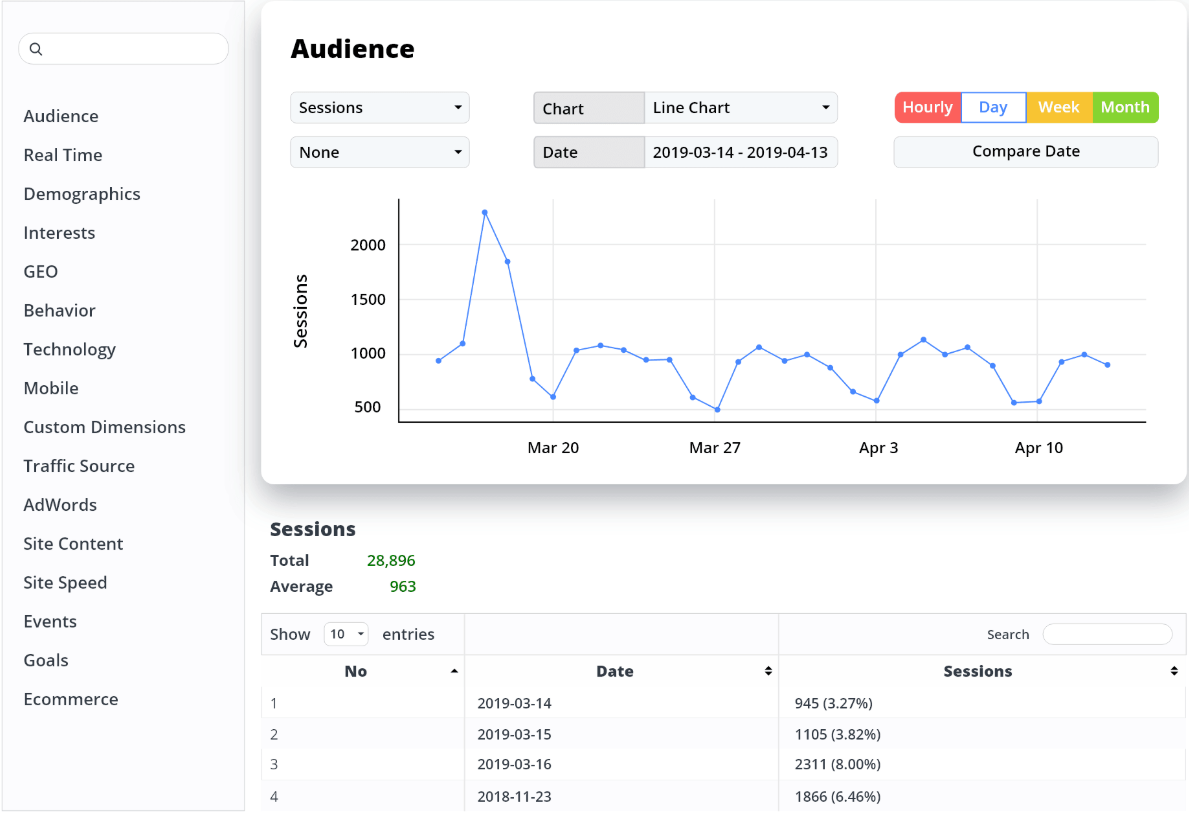Viewport: 1189px width, 813px height.
Task: Open the Real Time section
Action: pos(63,155)
